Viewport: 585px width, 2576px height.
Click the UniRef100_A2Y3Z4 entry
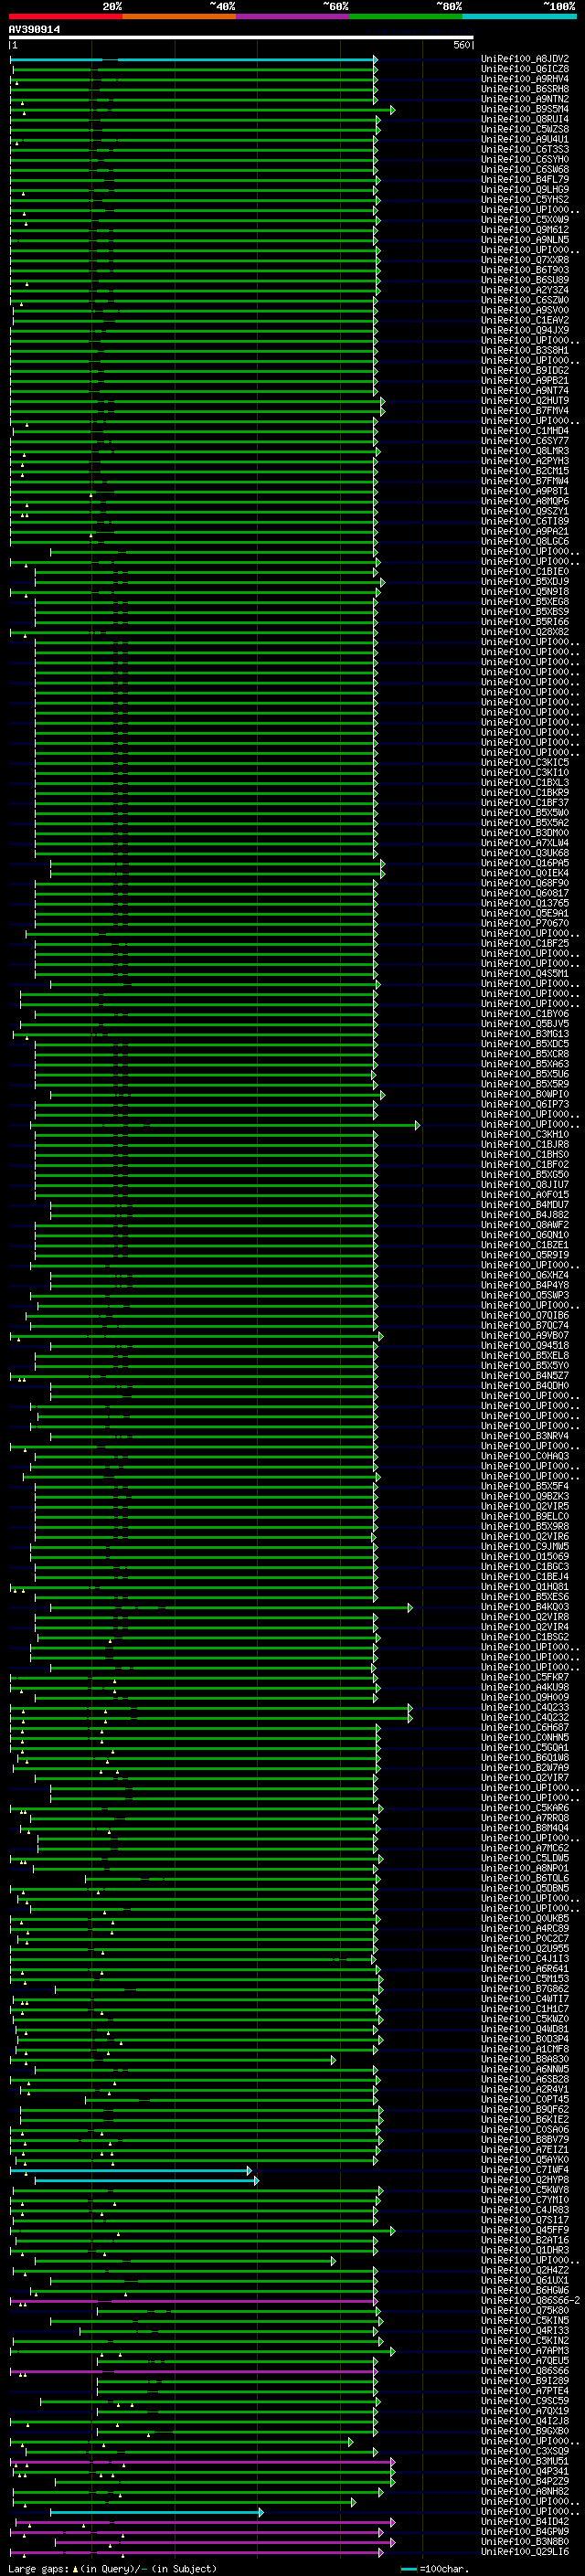(524, 290)
